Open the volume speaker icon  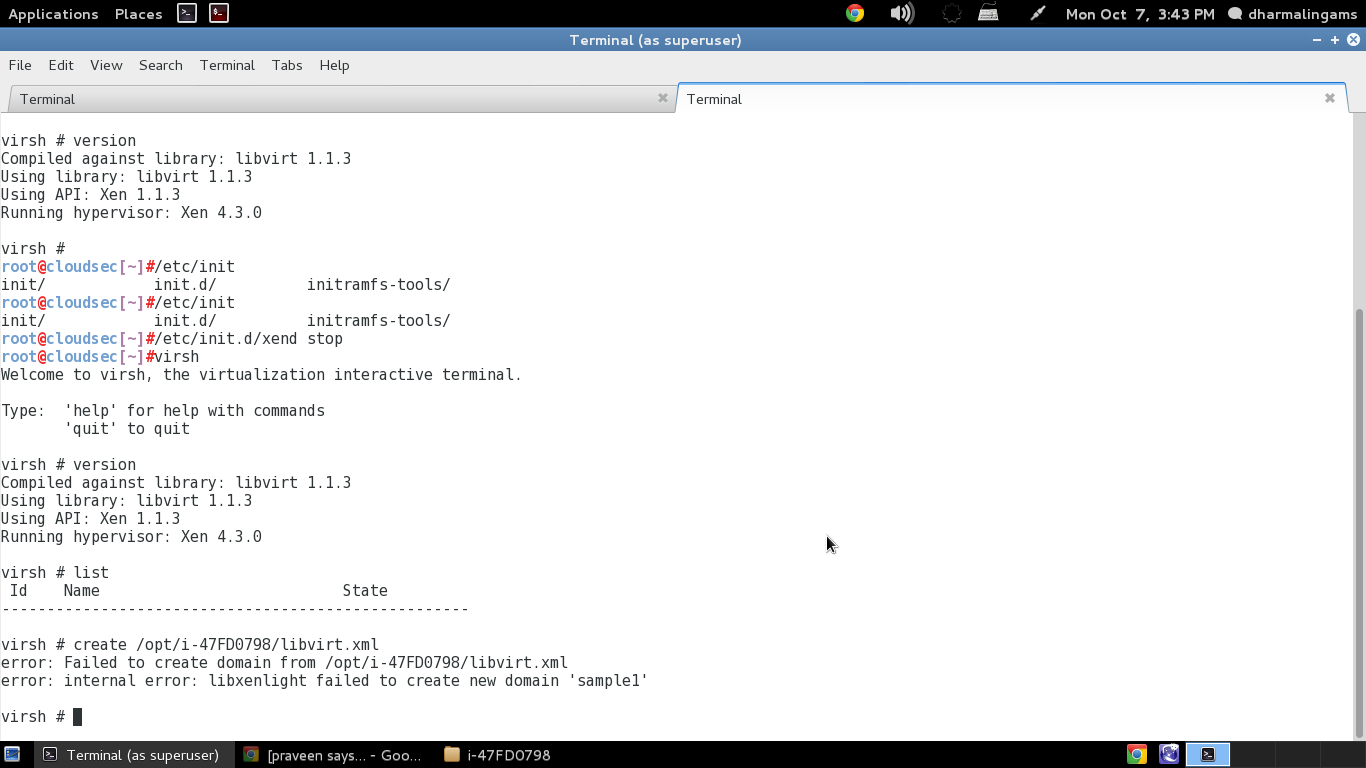tap(901, 13)
